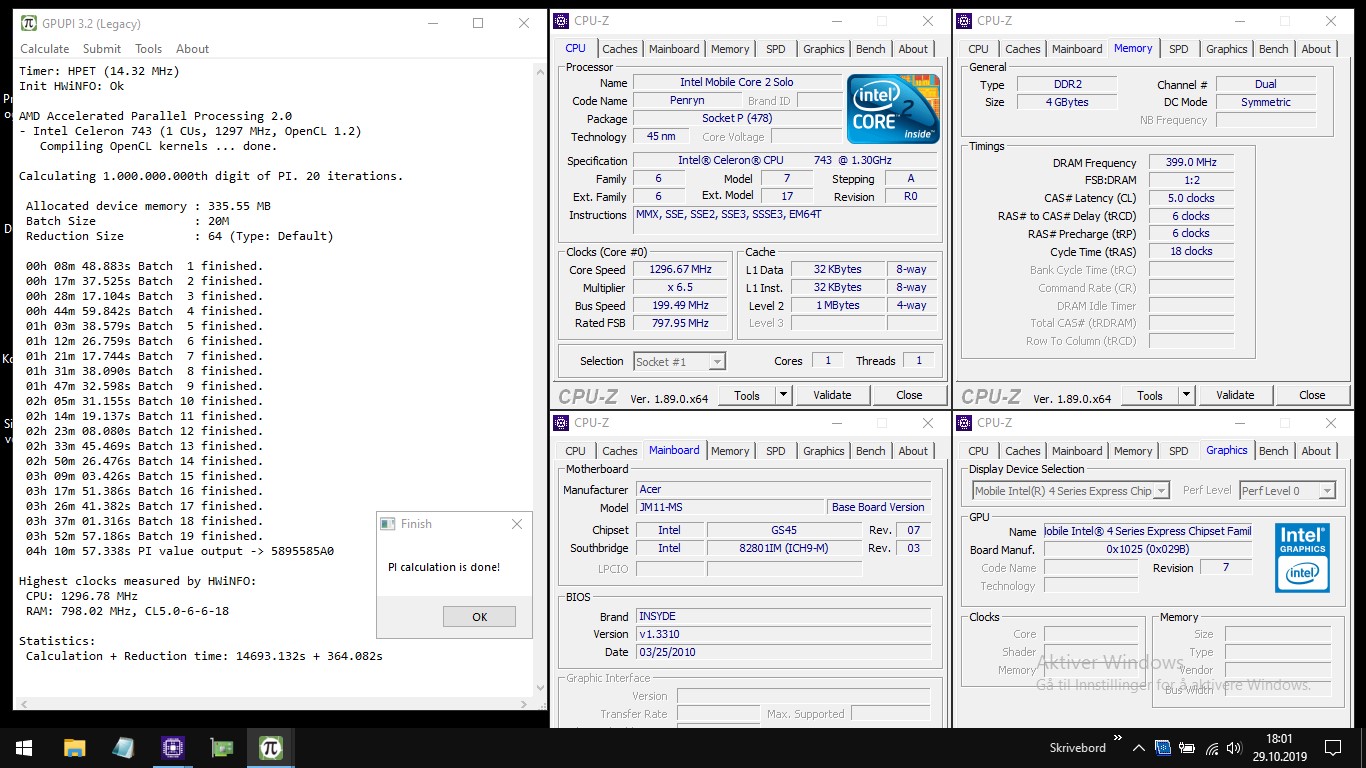
Task: Click the Code Name field showing Penryn
Action: click(687, 101)
